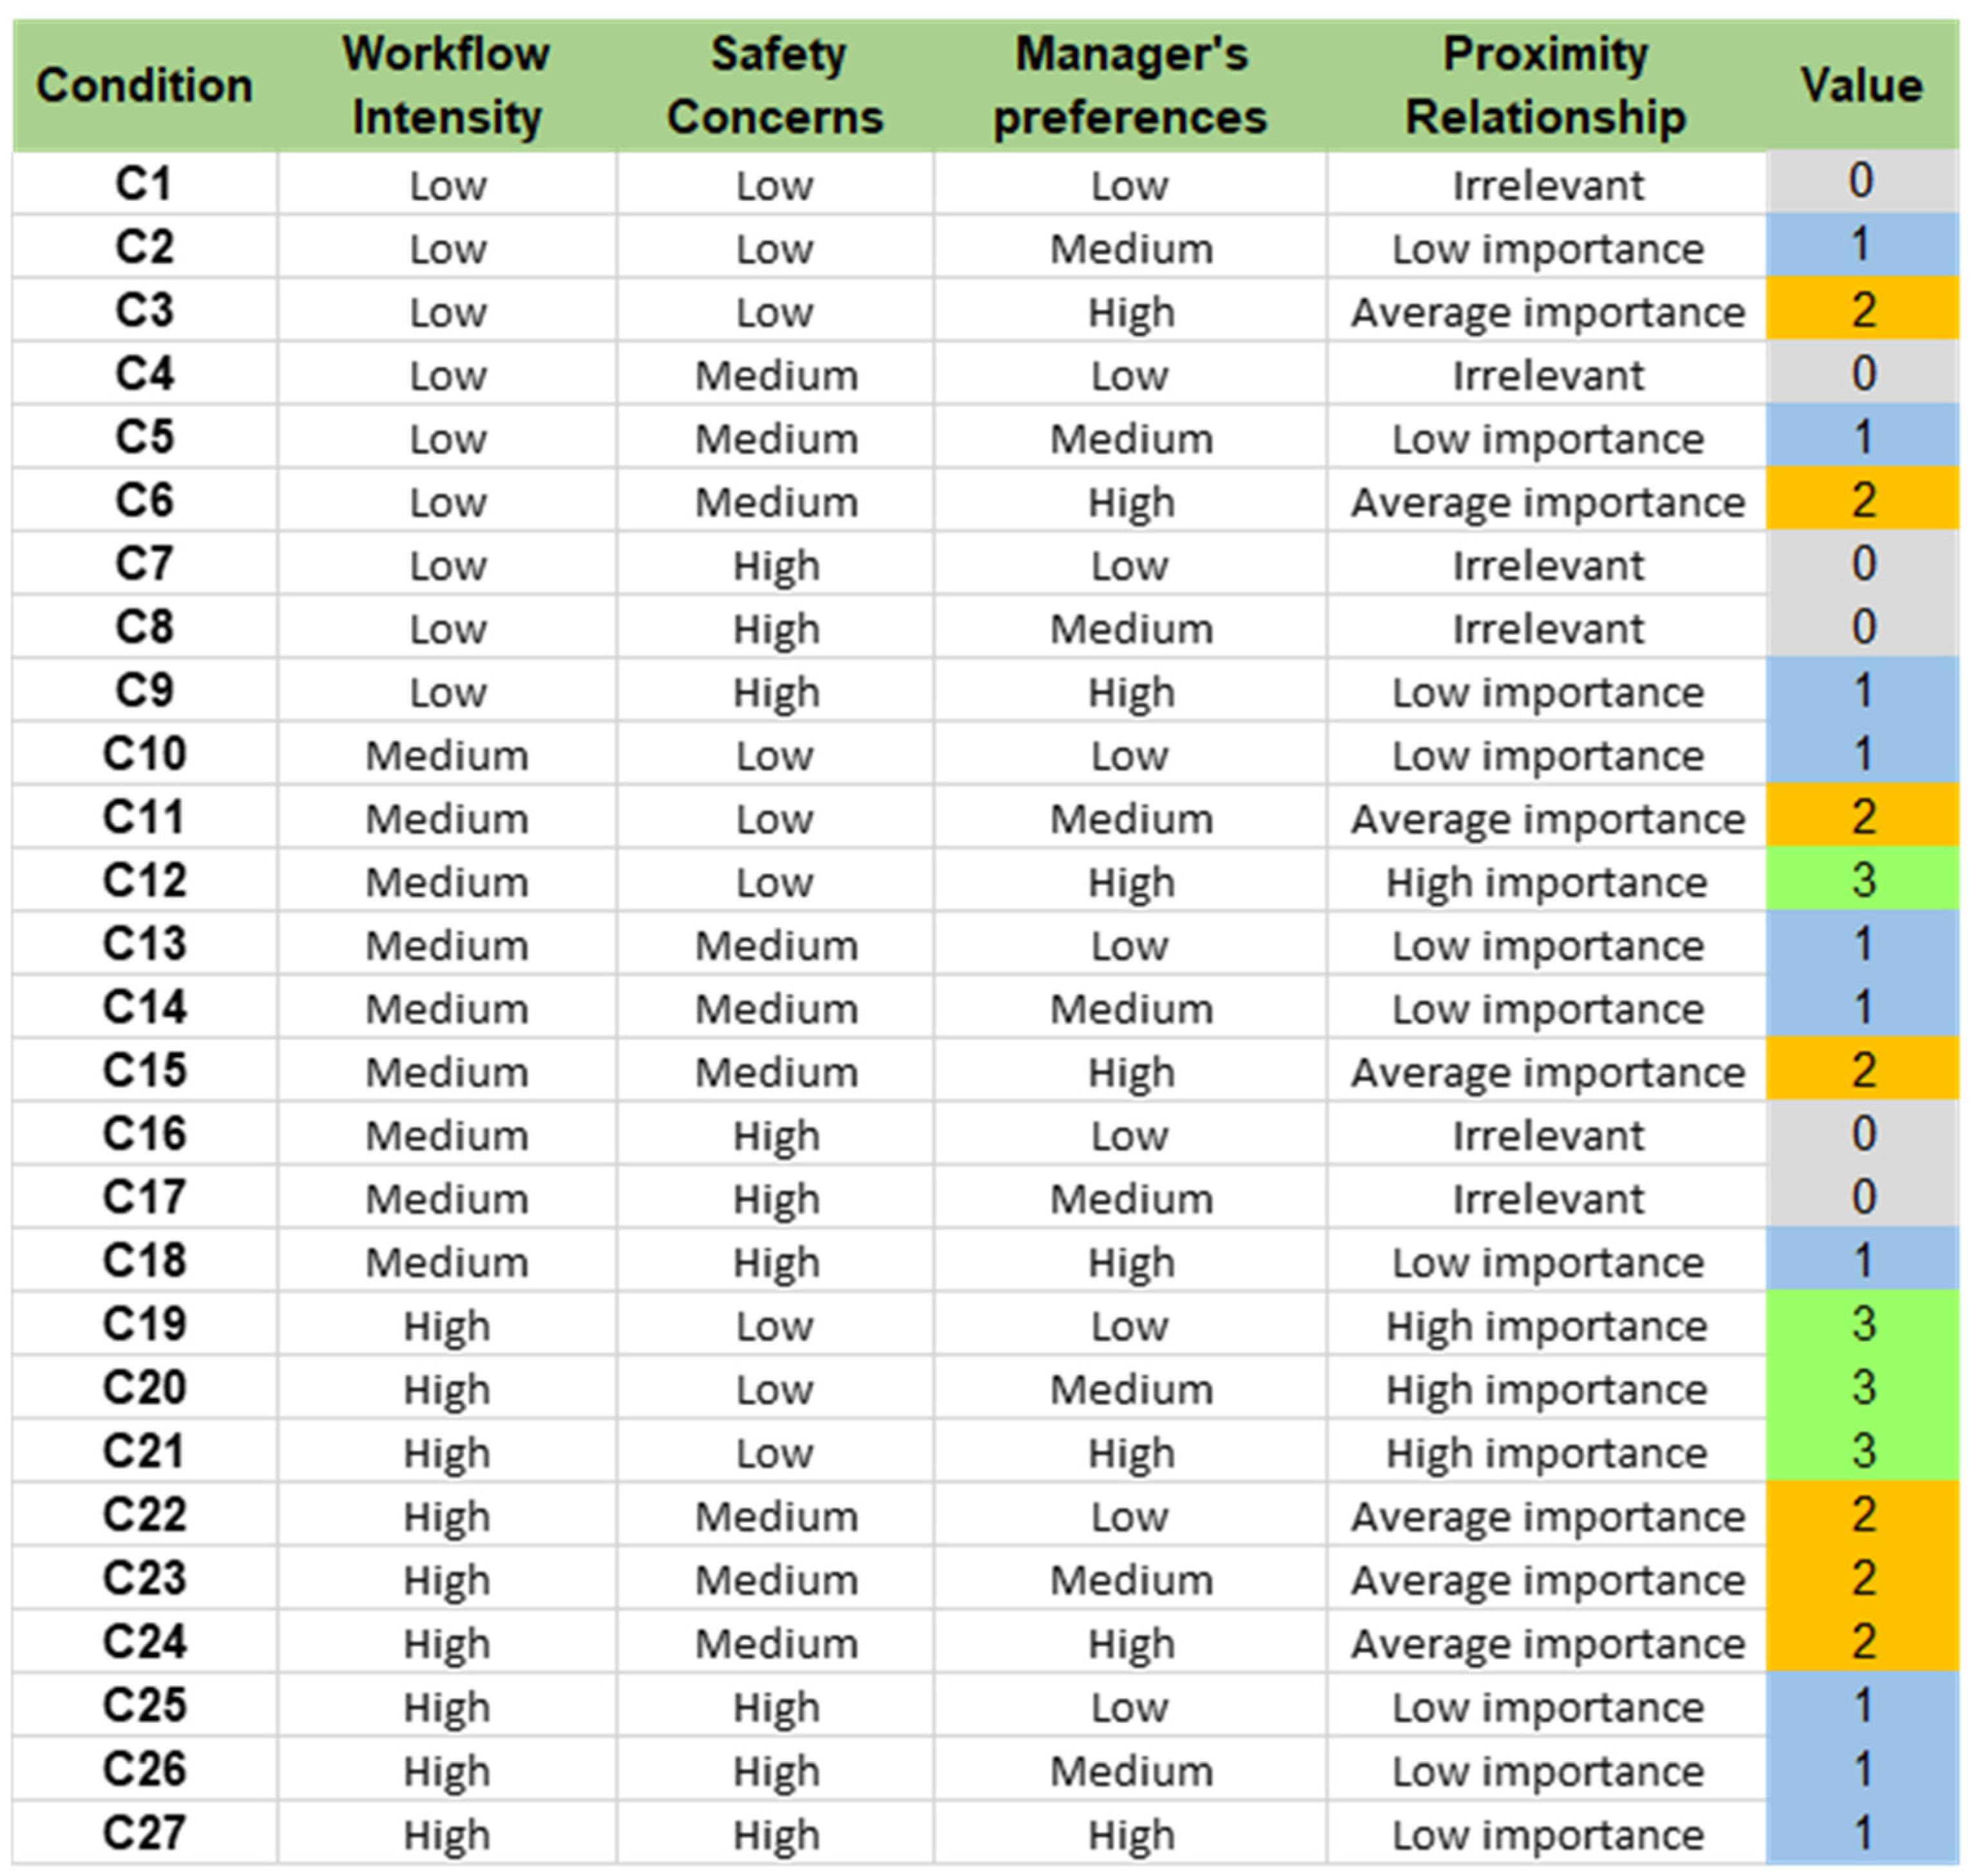The height and width of the screenshot is (1876, 1975).
Task: Click the Proximity Relationship header
Action: (1546, 86)
